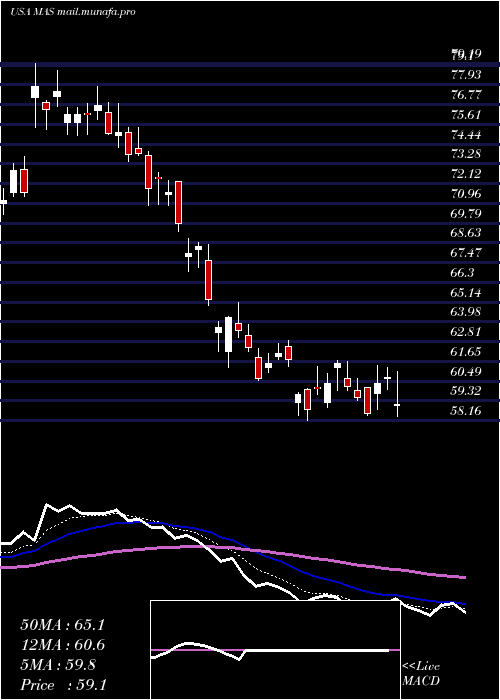Image resolution: width=500 pixels, height=700 pixels.
Task: Click the 62.81 price axis label
Action: (466, 332)
